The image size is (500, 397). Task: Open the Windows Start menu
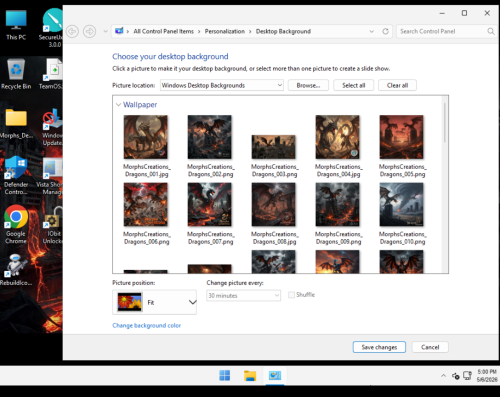pyautogui.click(x=225, y=375)
